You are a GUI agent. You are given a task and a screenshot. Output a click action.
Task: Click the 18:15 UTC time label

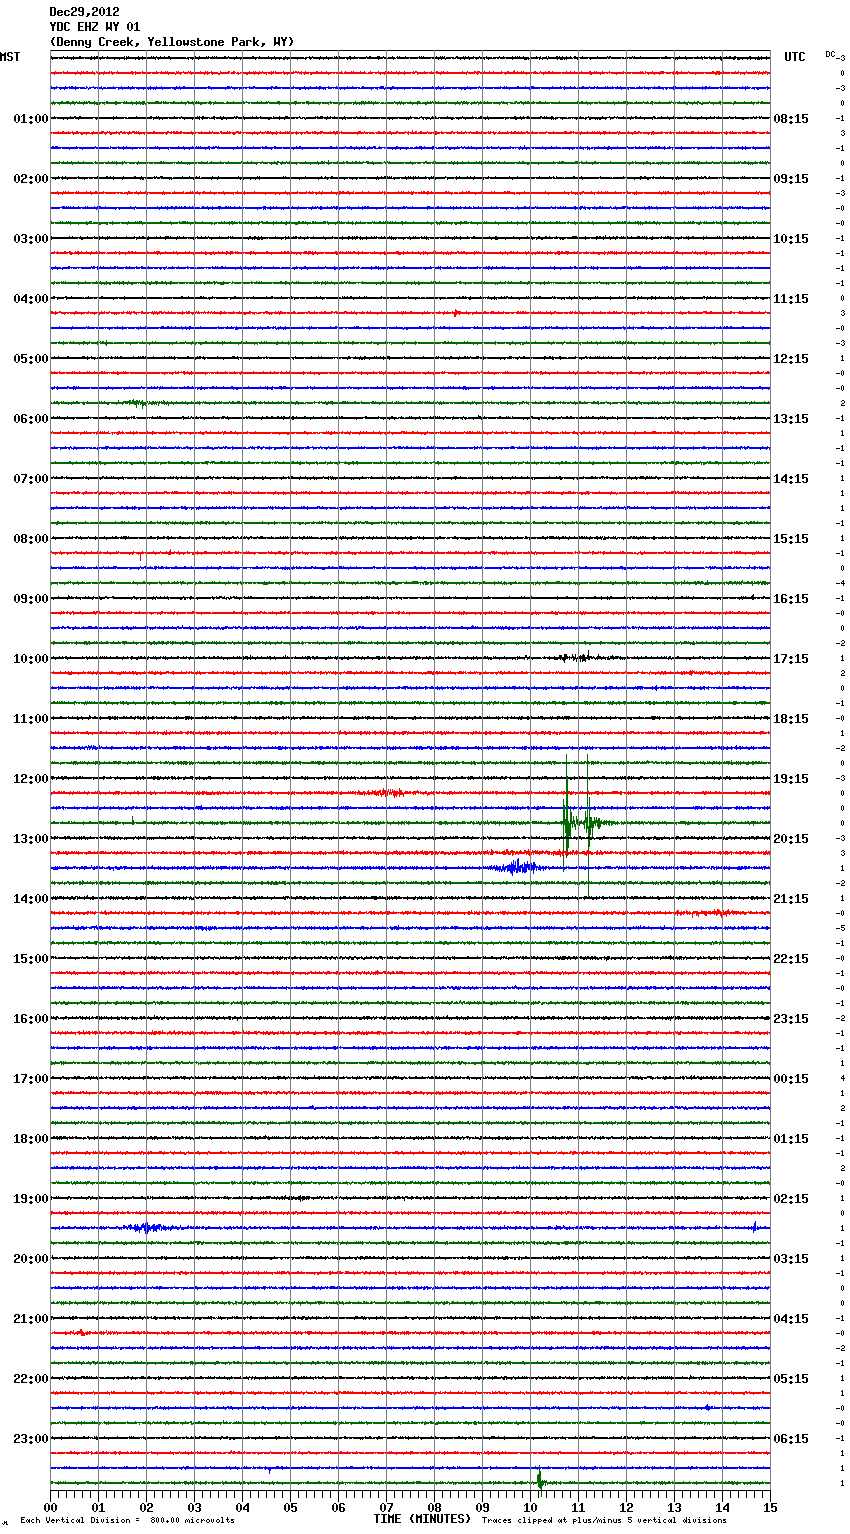[x=791, y=719]
